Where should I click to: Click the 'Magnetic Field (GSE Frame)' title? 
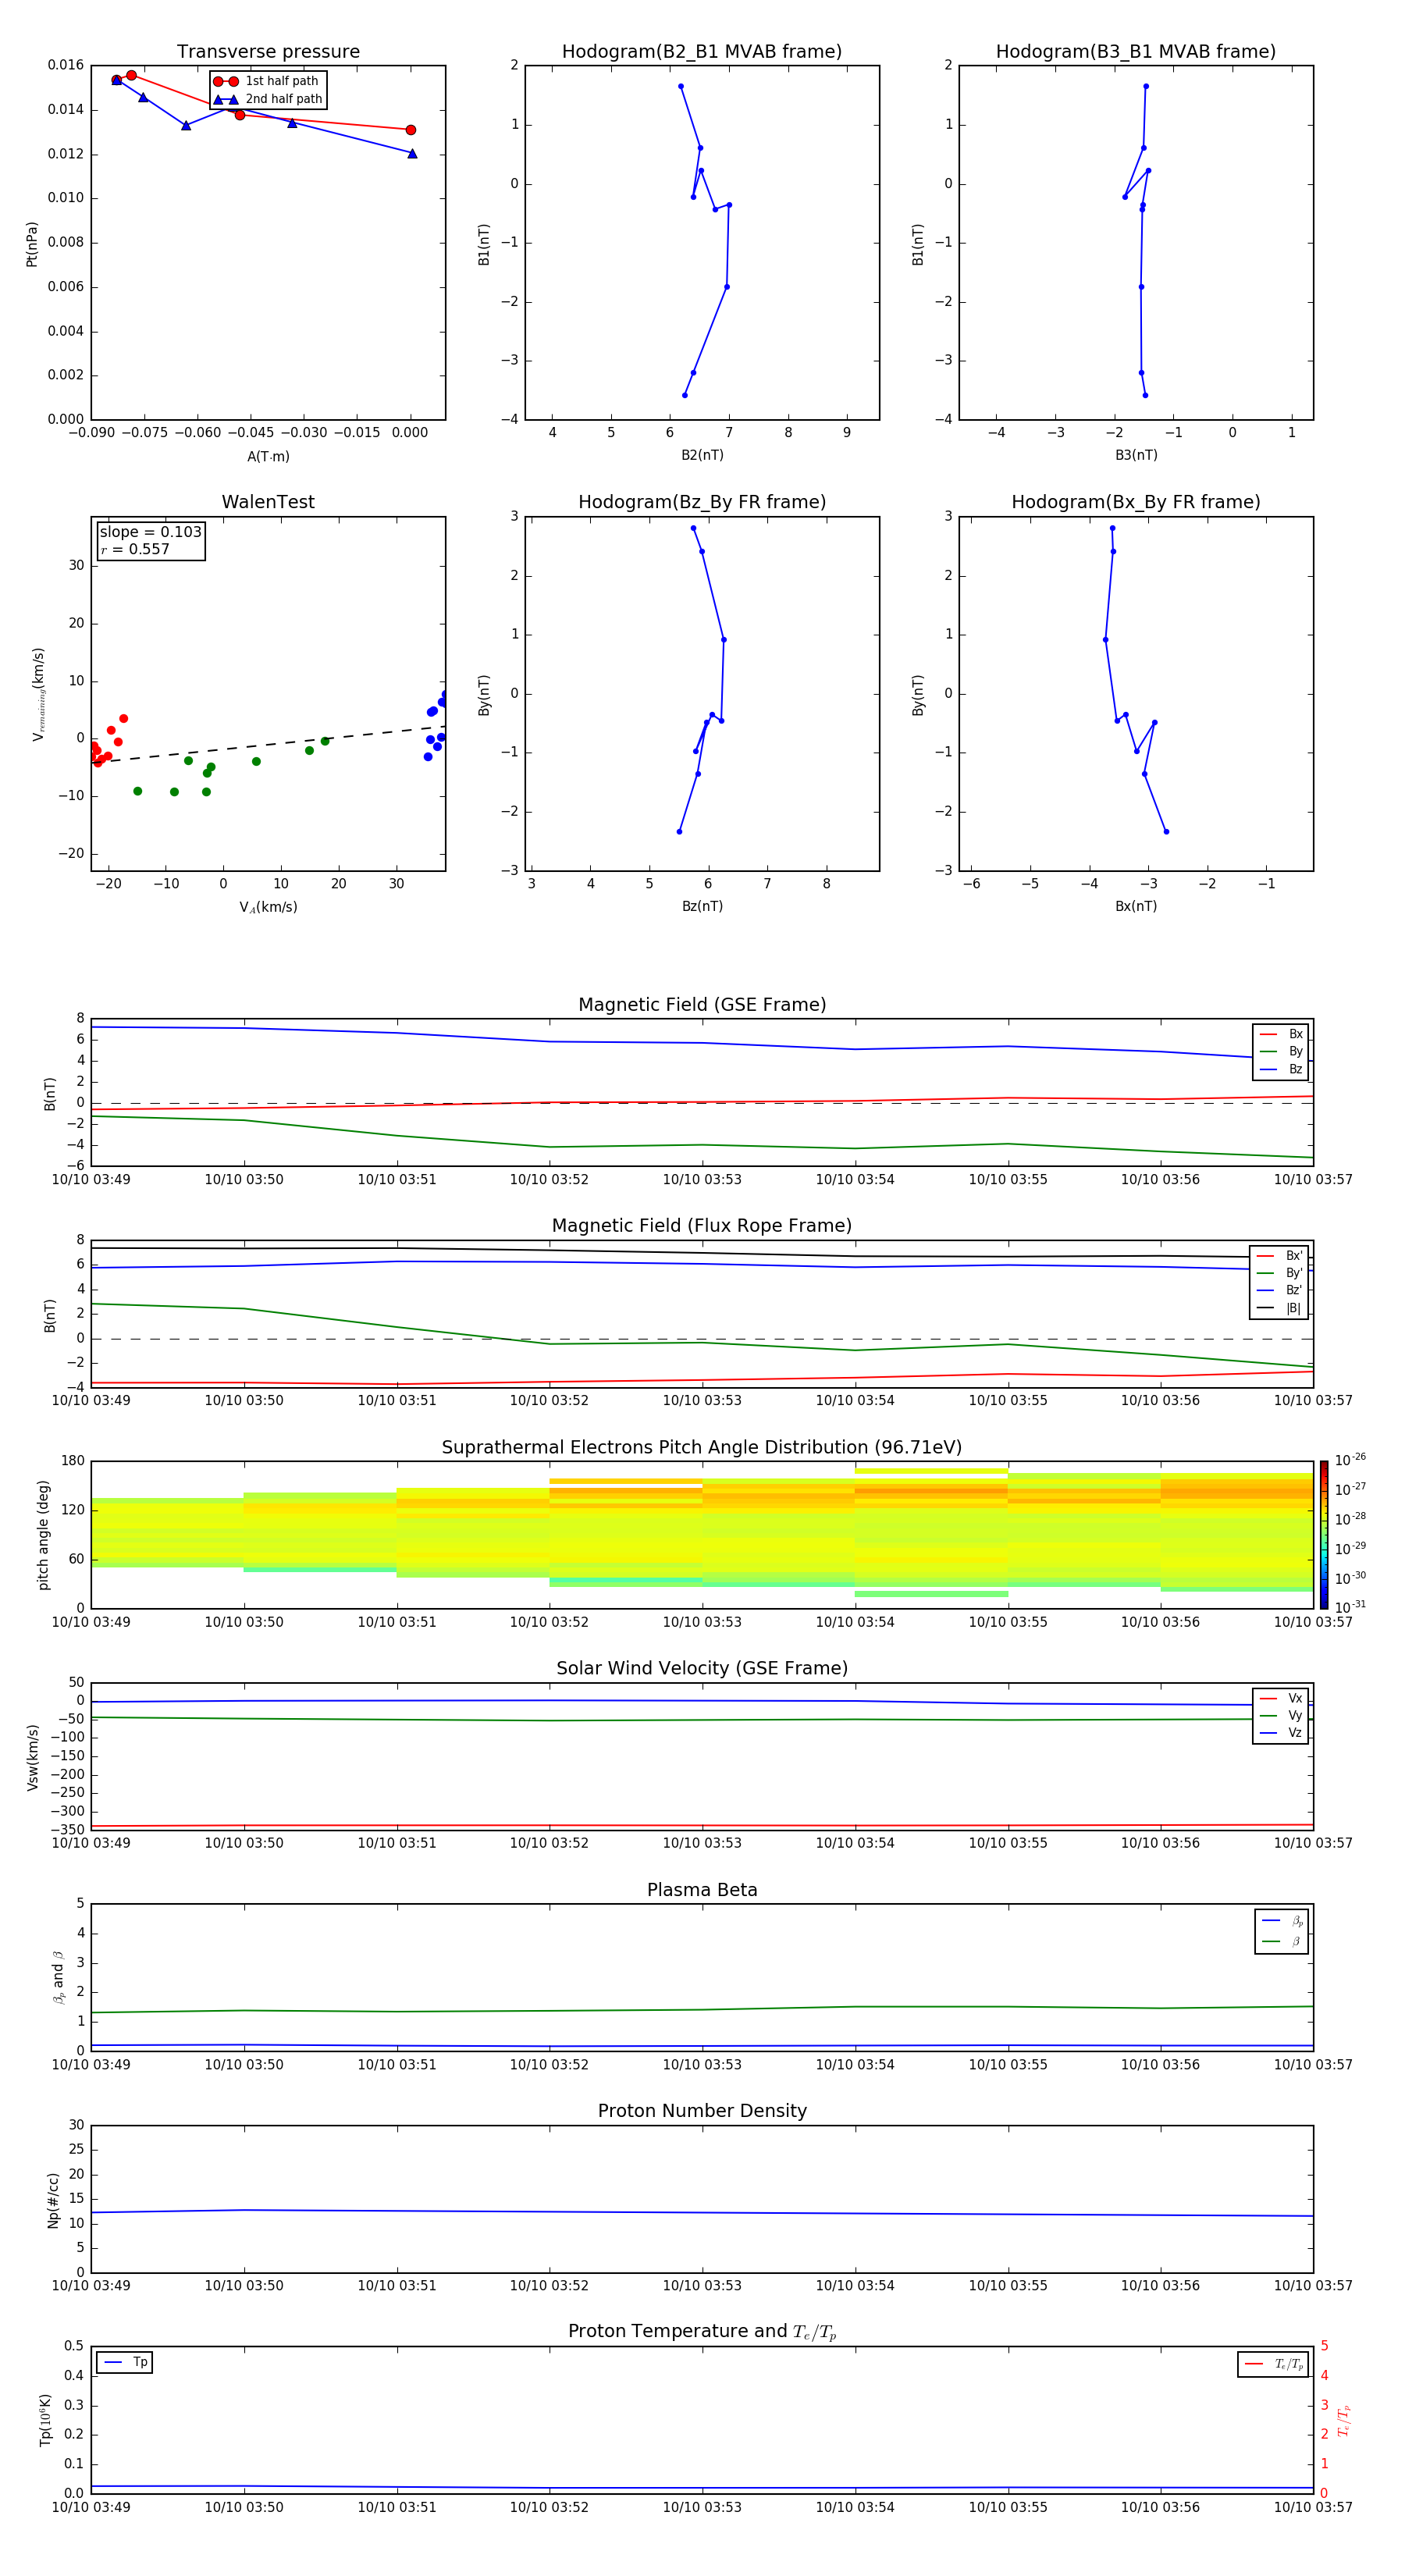coord(702,1005)
